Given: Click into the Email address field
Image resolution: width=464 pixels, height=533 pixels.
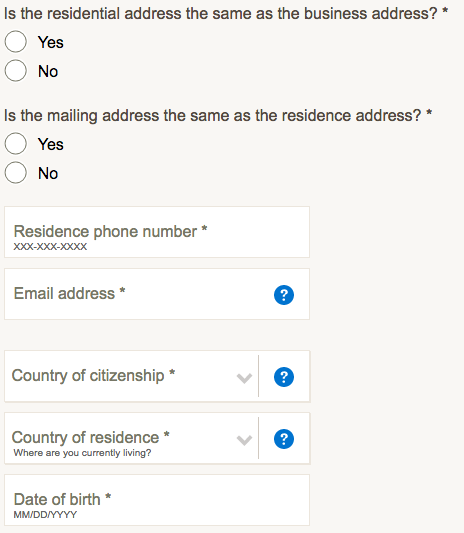Looking at the screenshot, I should click(157, 294).
